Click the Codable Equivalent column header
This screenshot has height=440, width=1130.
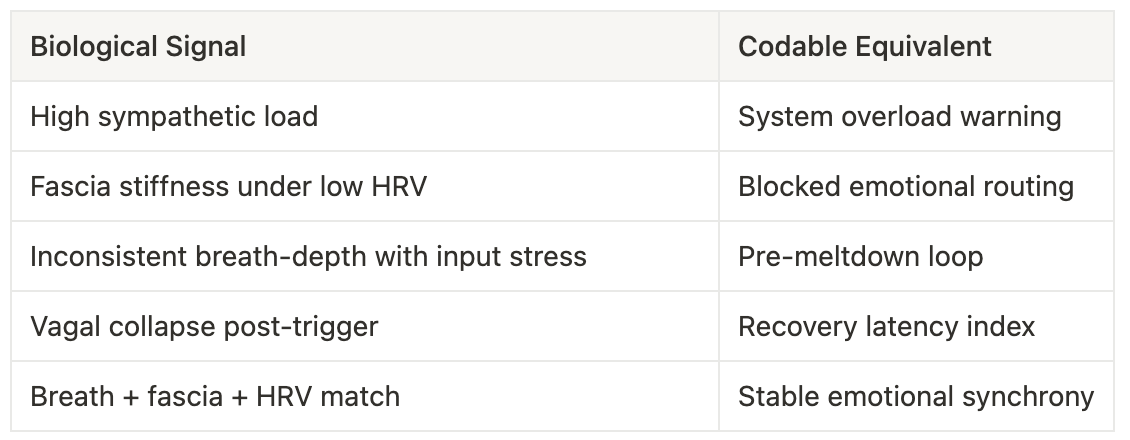tap(916, 46)
